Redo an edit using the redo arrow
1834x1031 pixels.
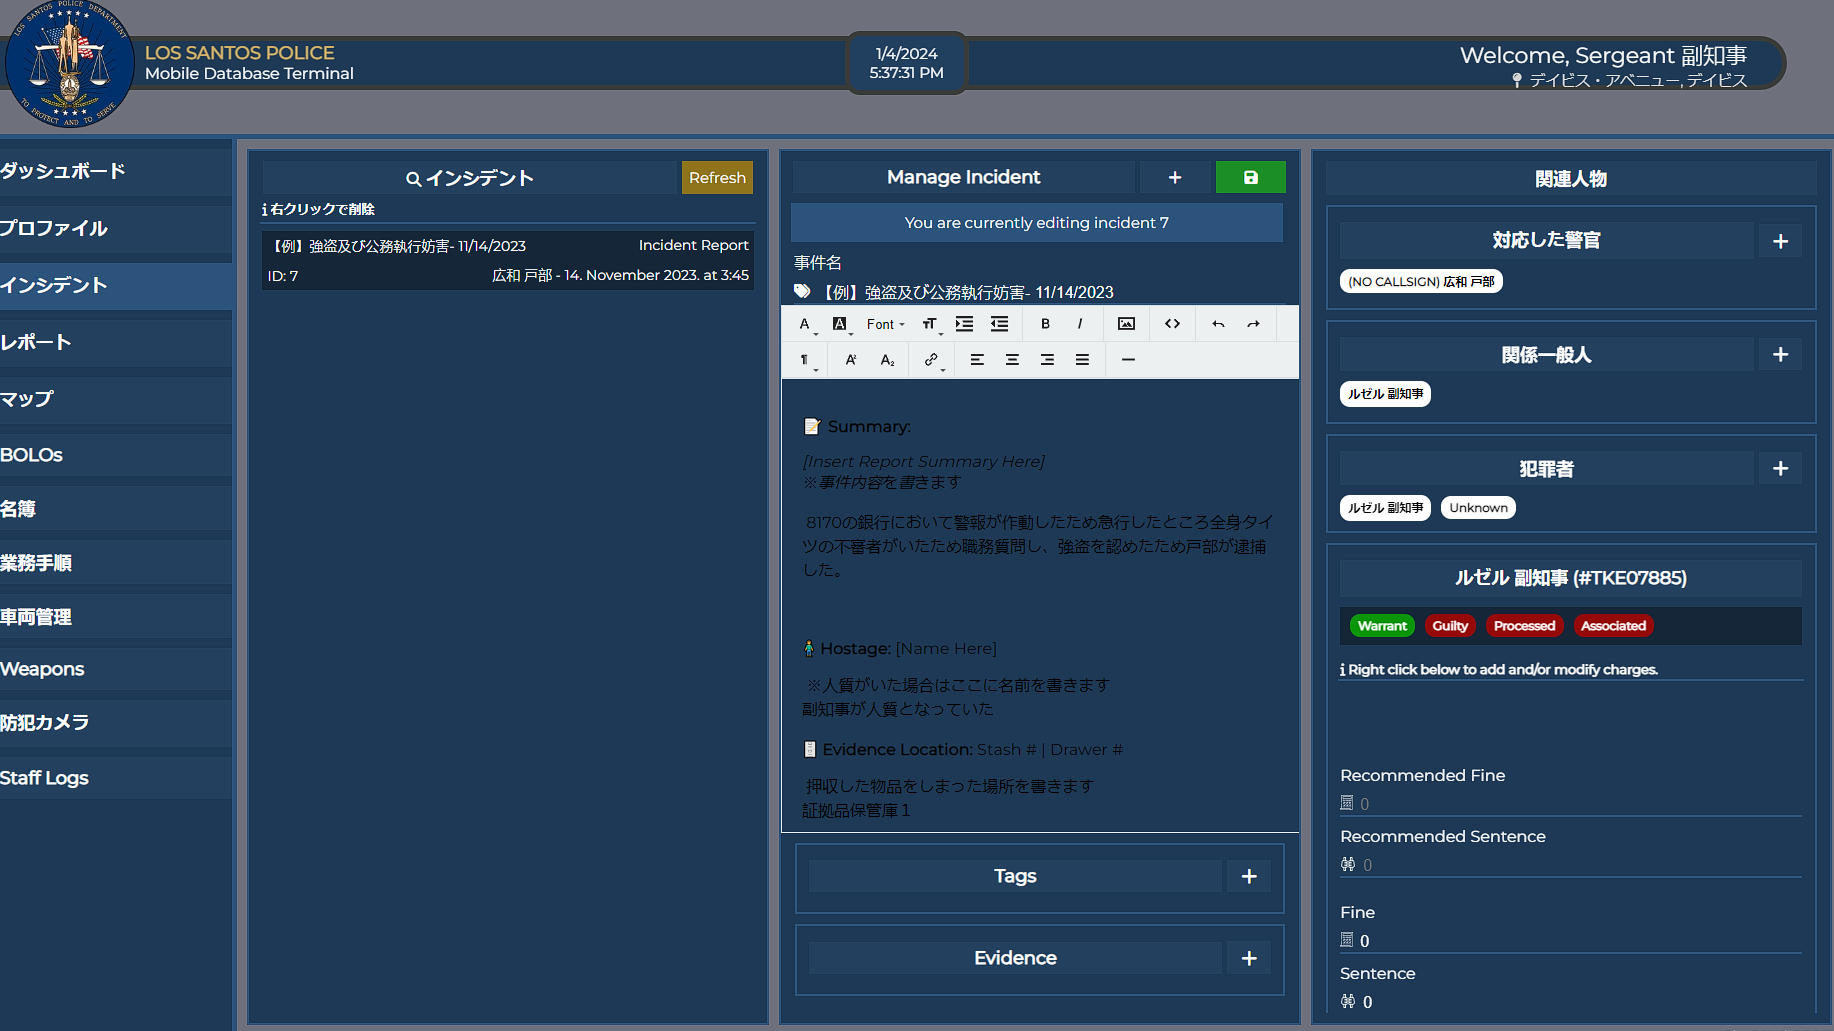[x=1253, y=323]
